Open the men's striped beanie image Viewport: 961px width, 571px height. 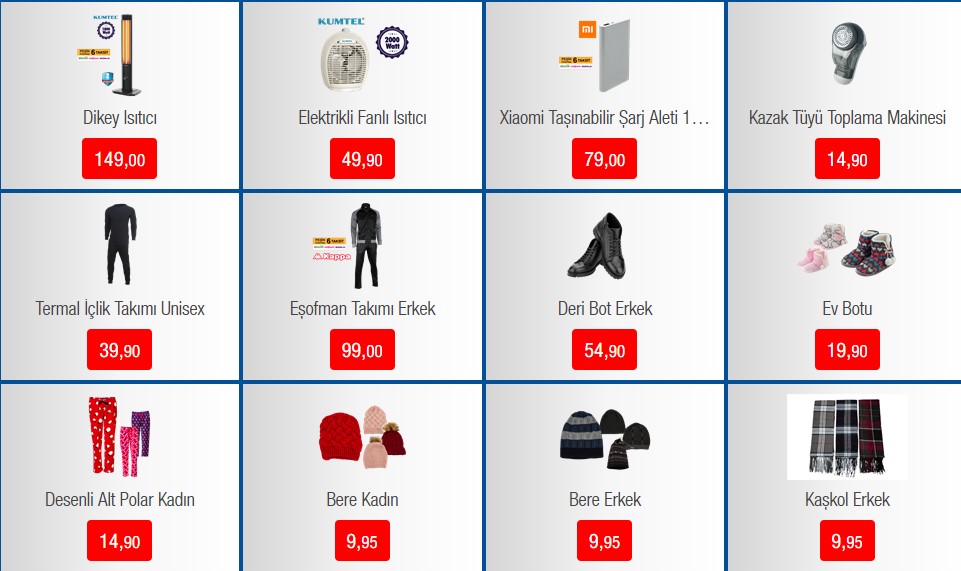click(605, 439)
